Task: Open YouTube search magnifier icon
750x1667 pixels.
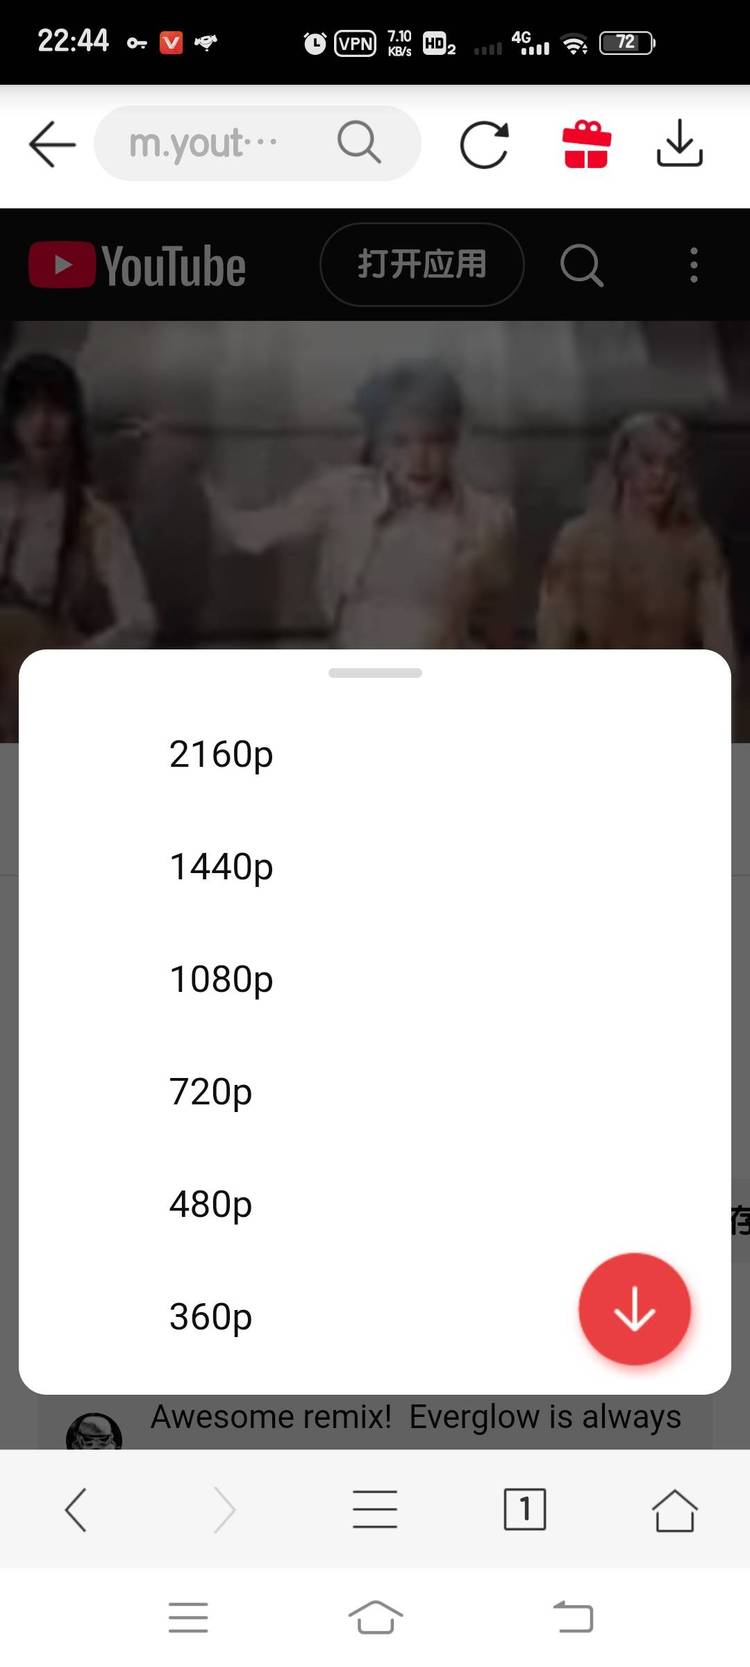Action: [x=581, y=265]
